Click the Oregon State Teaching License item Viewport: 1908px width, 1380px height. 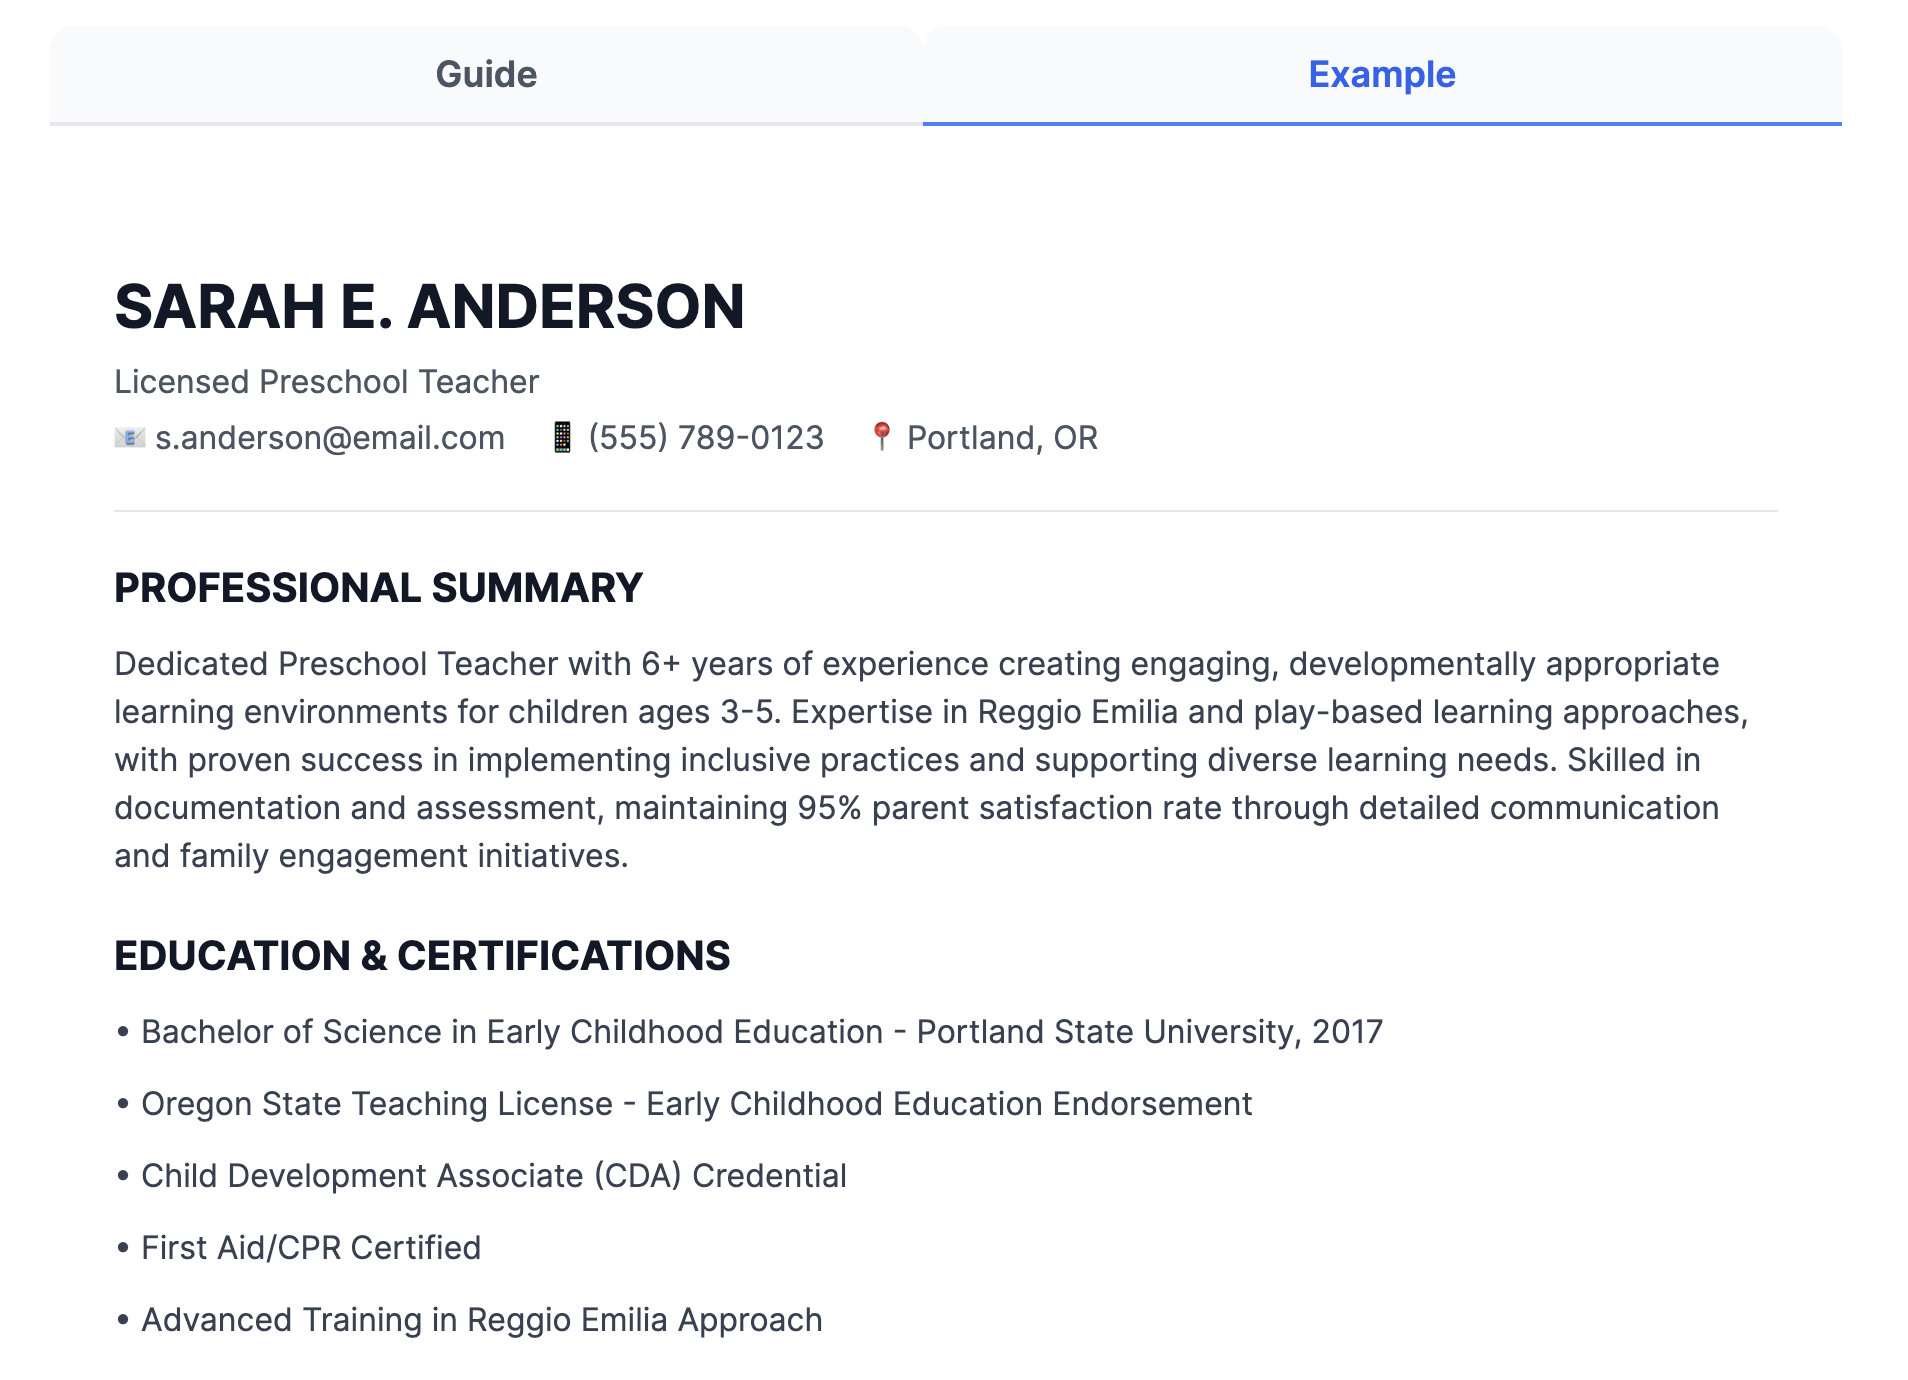pyautogui.click(x=696, y=1104)
